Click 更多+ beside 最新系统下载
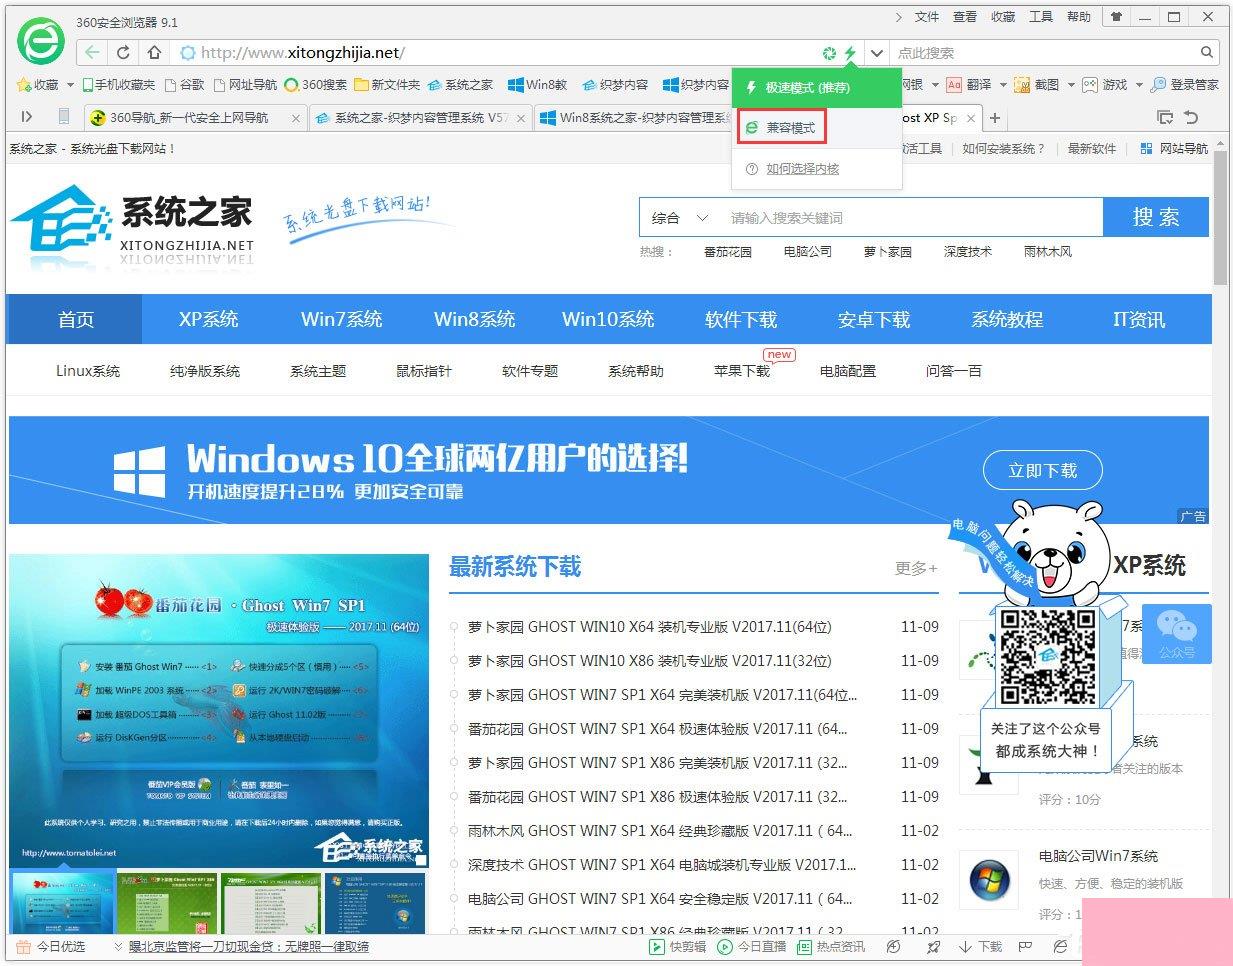Image resolution: width=1233 pixels, height=966 pixels. (x=916, y=568)
